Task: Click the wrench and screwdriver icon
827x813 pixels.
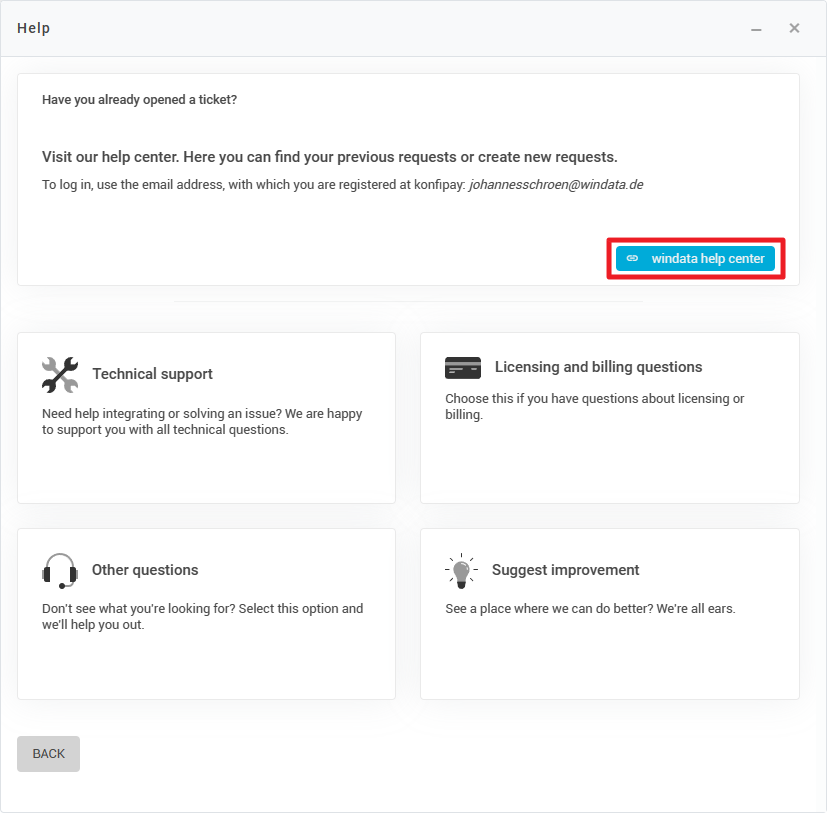Action: pos(60,374)
